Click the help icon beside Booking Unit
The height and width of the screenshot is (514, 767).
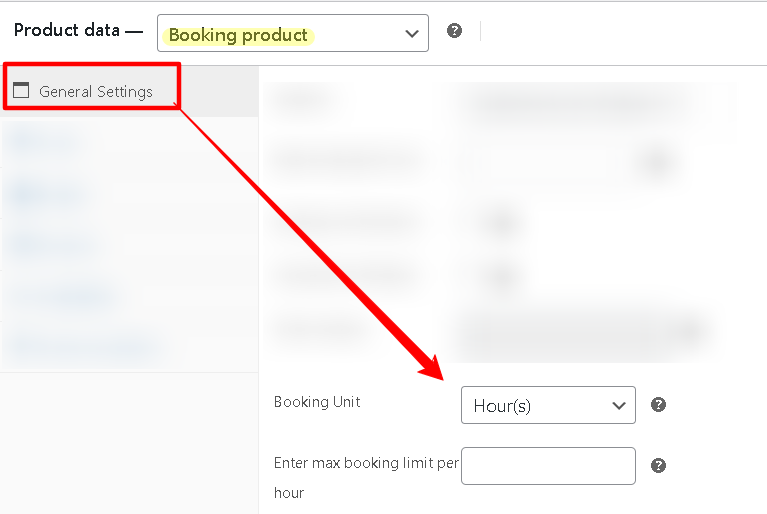658,404
